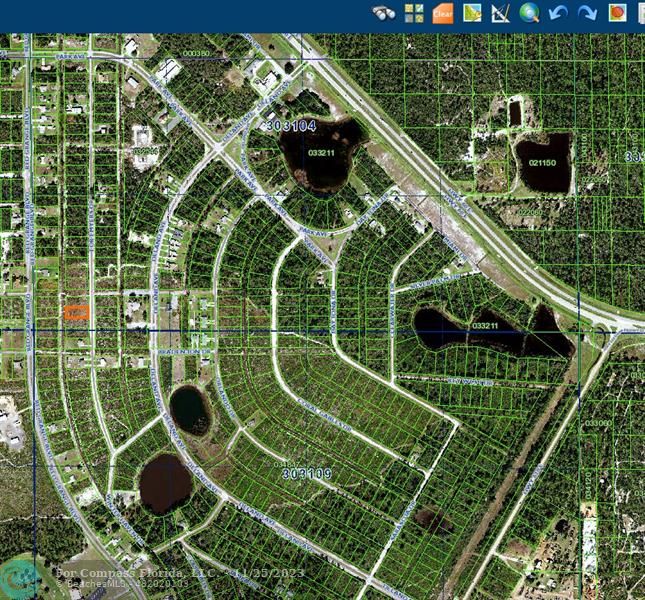Select the 033211 label on the northern lake
Viewport: 645px width, 600px height.
321,153
